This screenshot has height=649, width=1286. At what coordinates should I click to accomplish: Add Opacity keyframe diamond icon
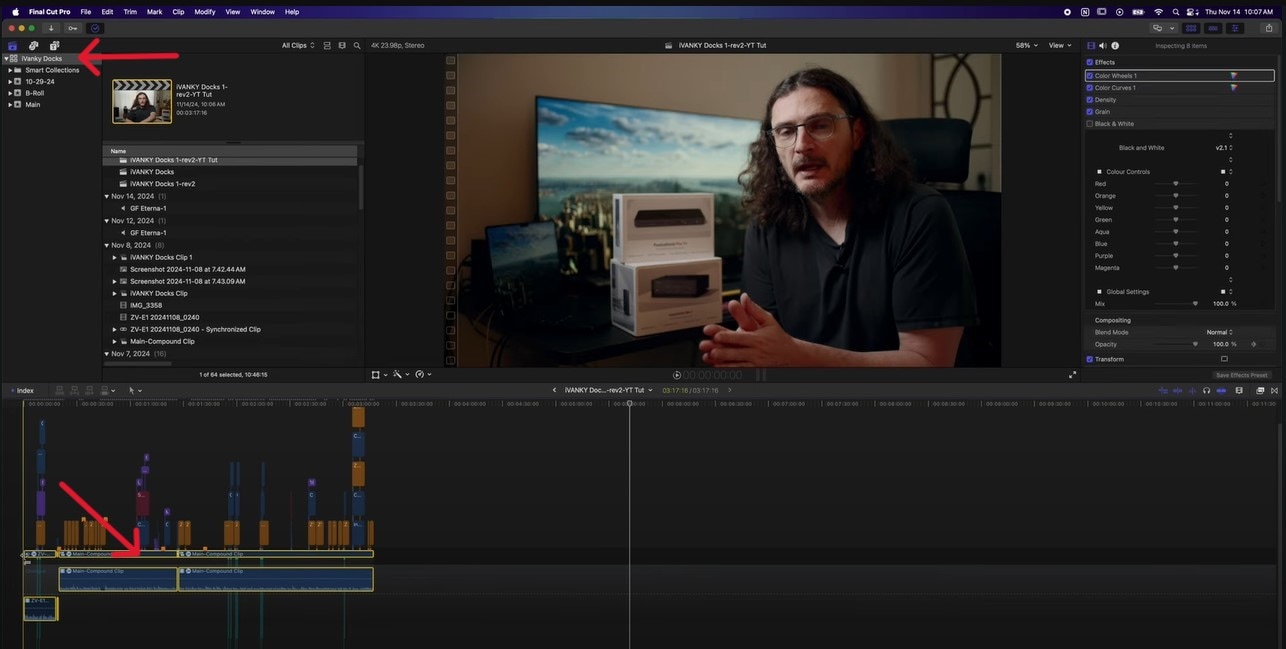1253,344
